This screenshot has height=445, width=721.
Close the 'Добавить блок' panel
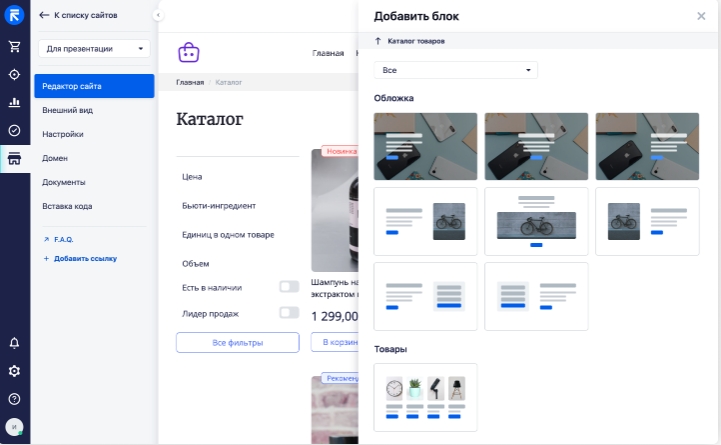click(701, 16)
